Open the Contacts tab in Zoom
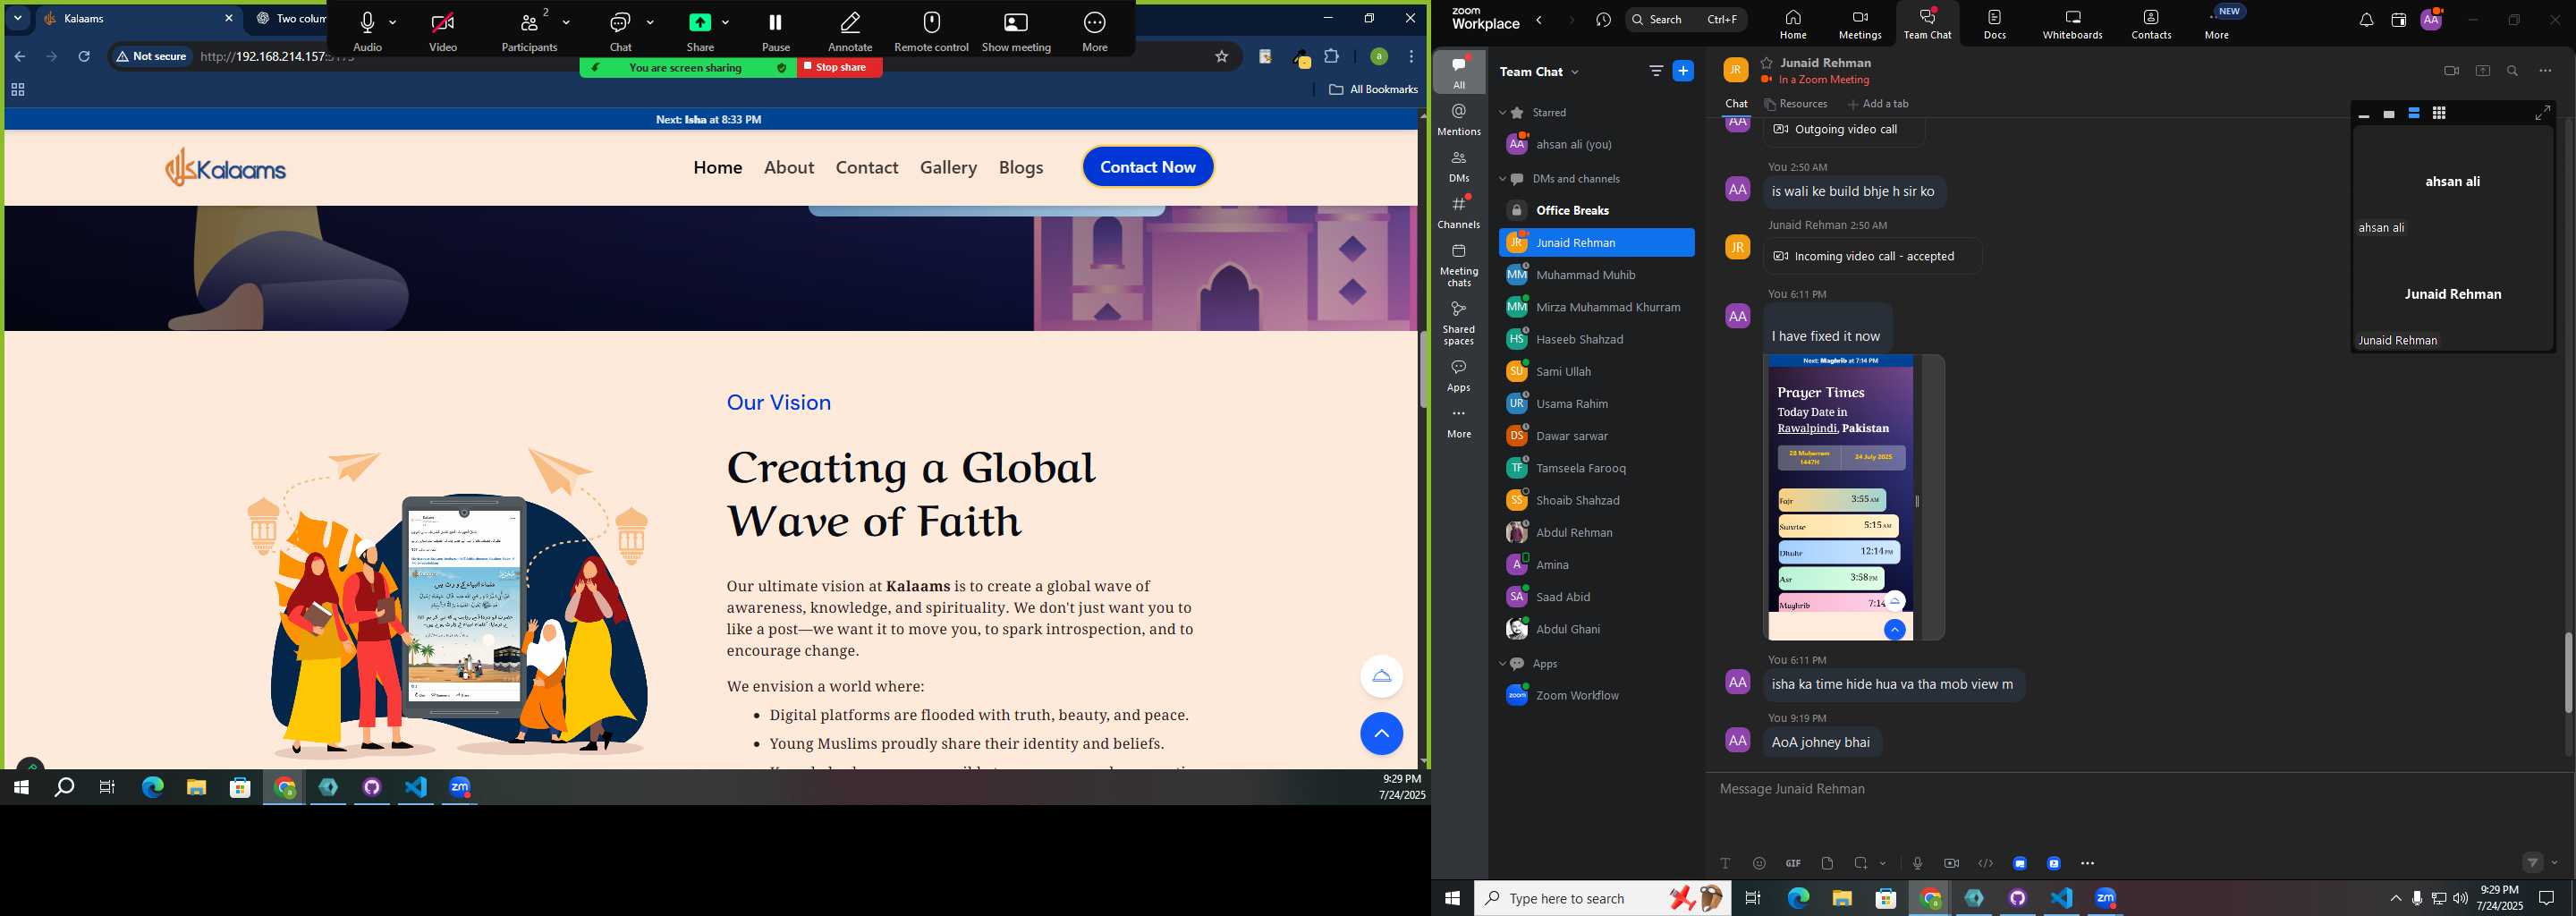 (2151, 24)
